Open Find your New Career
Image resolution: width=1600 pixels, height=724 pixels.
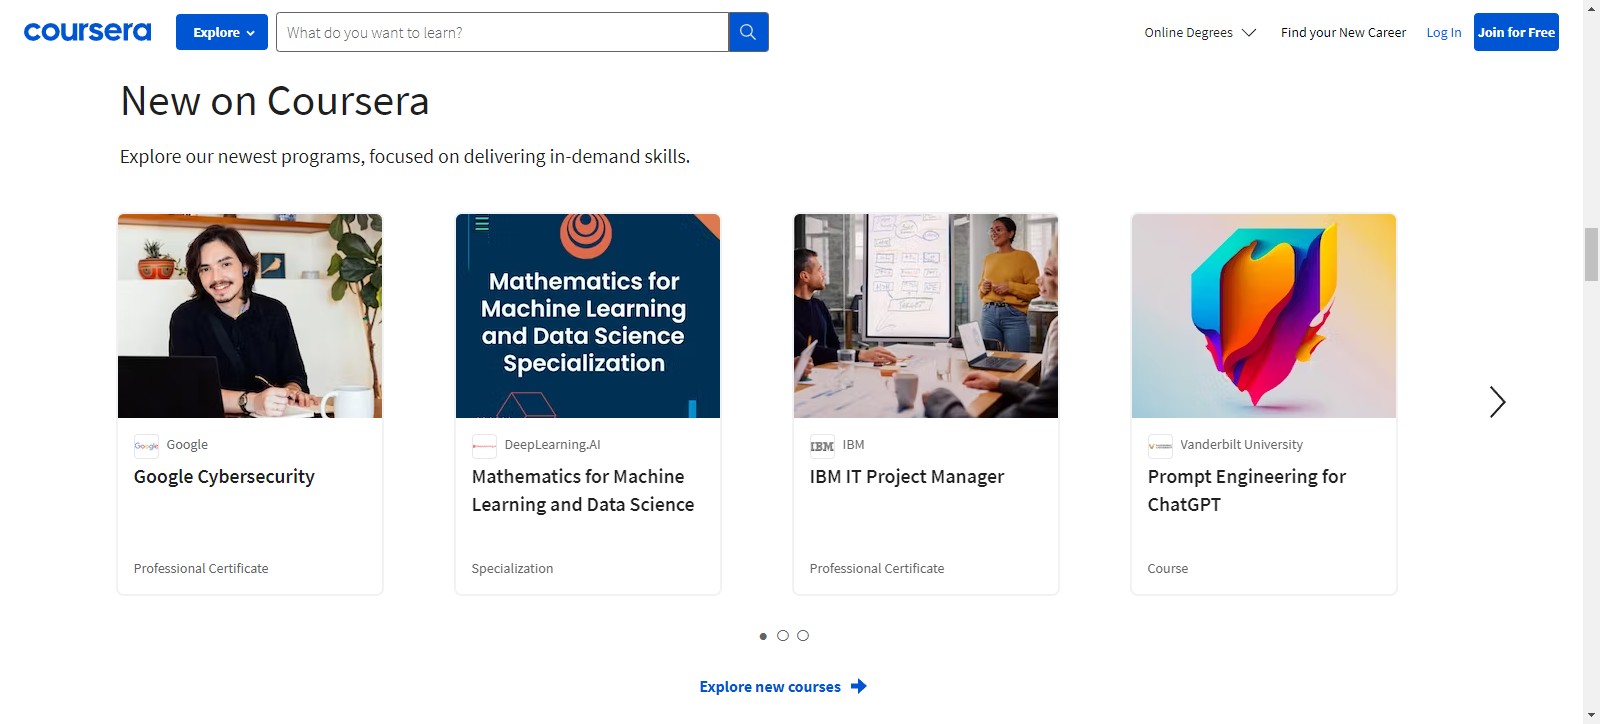pos(1343,33)
